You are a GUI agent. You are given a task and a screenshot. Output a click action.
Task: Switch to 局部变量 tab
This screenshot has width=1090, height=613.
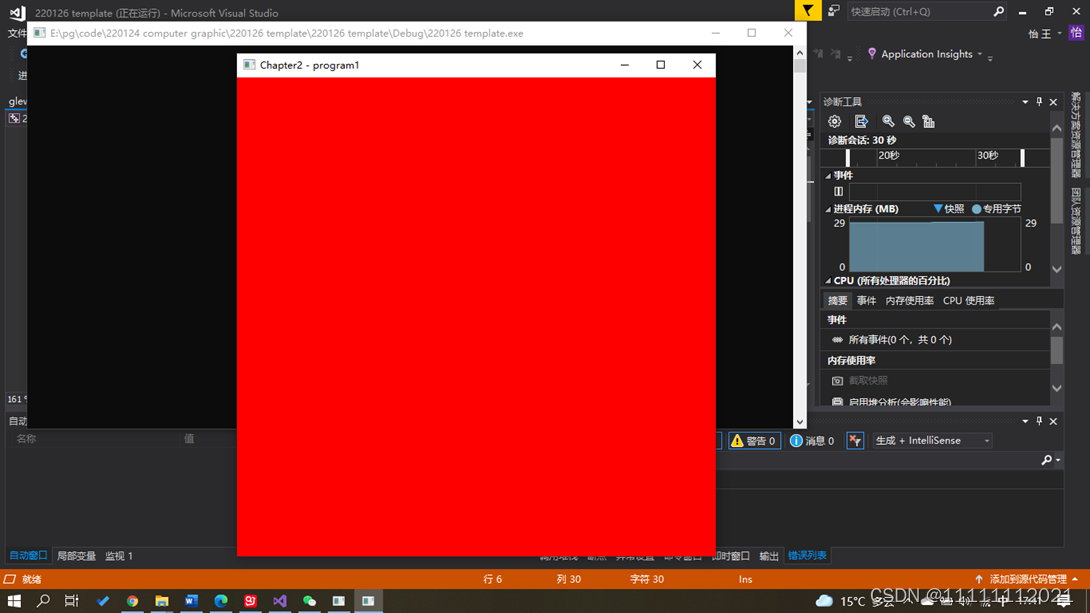(x=76, y=556)
